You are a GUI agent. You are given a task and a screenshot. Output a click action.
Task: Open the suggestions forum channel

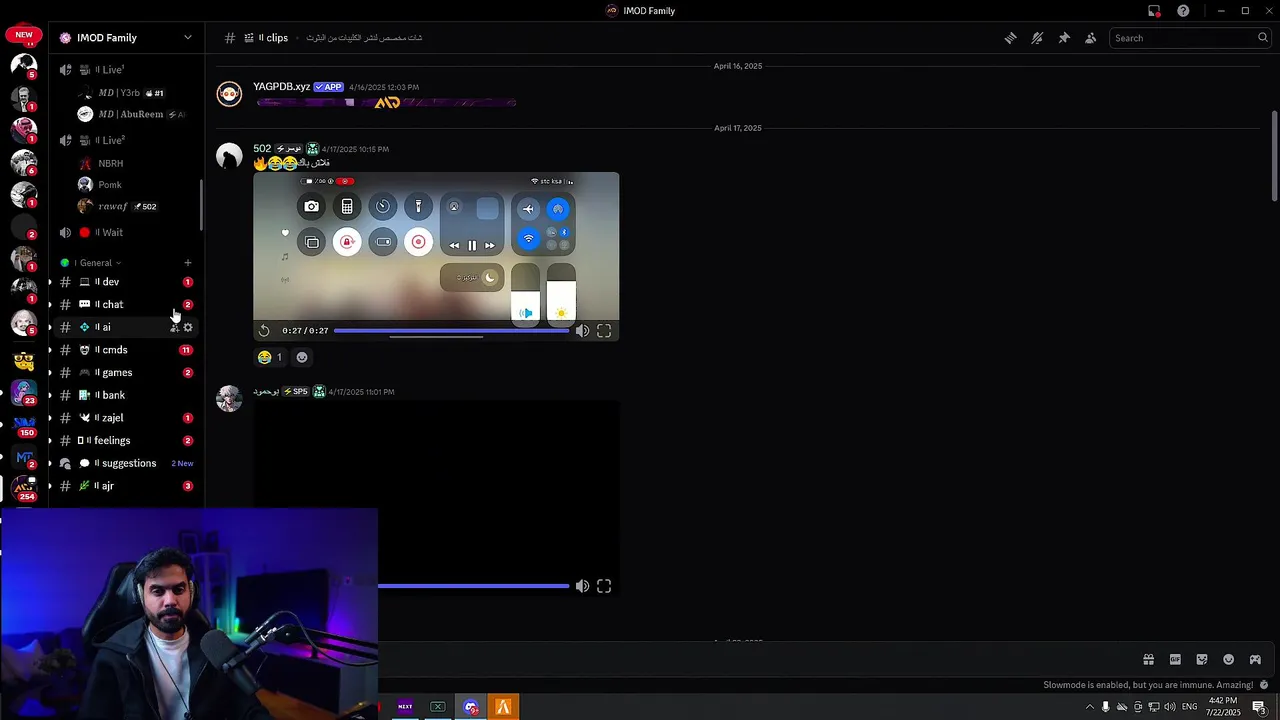tap(125, 463)
